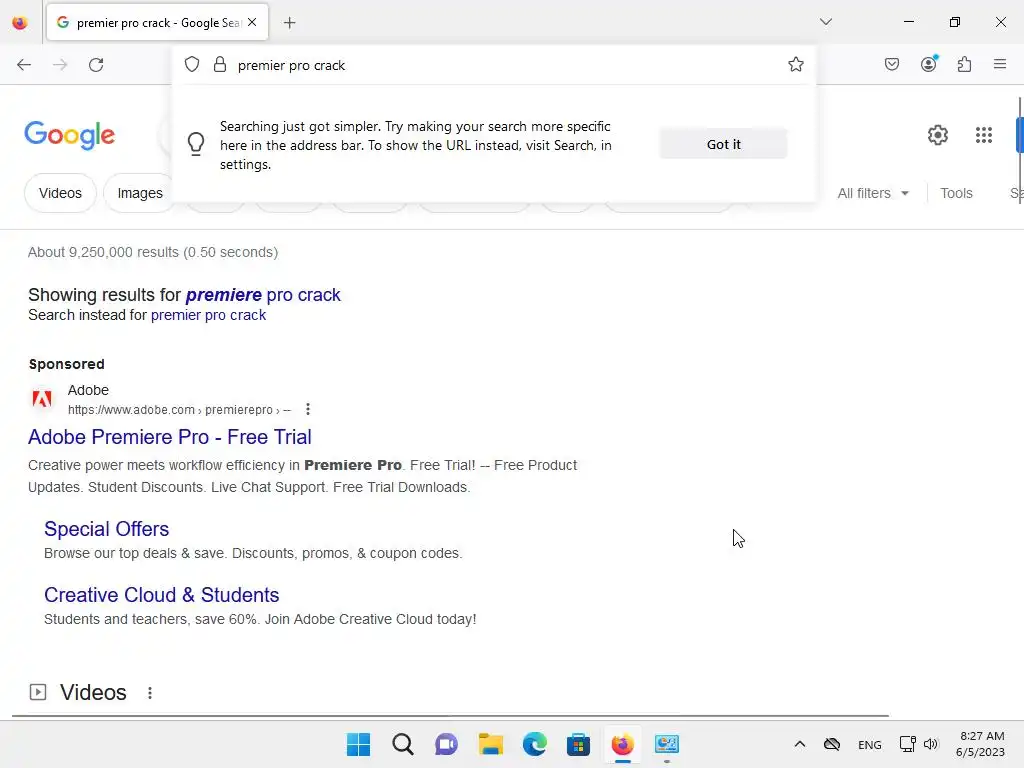Viewport: 1024px width, 768px height.
Task: Search instead for premier pro crack
Action: [208, 315]
